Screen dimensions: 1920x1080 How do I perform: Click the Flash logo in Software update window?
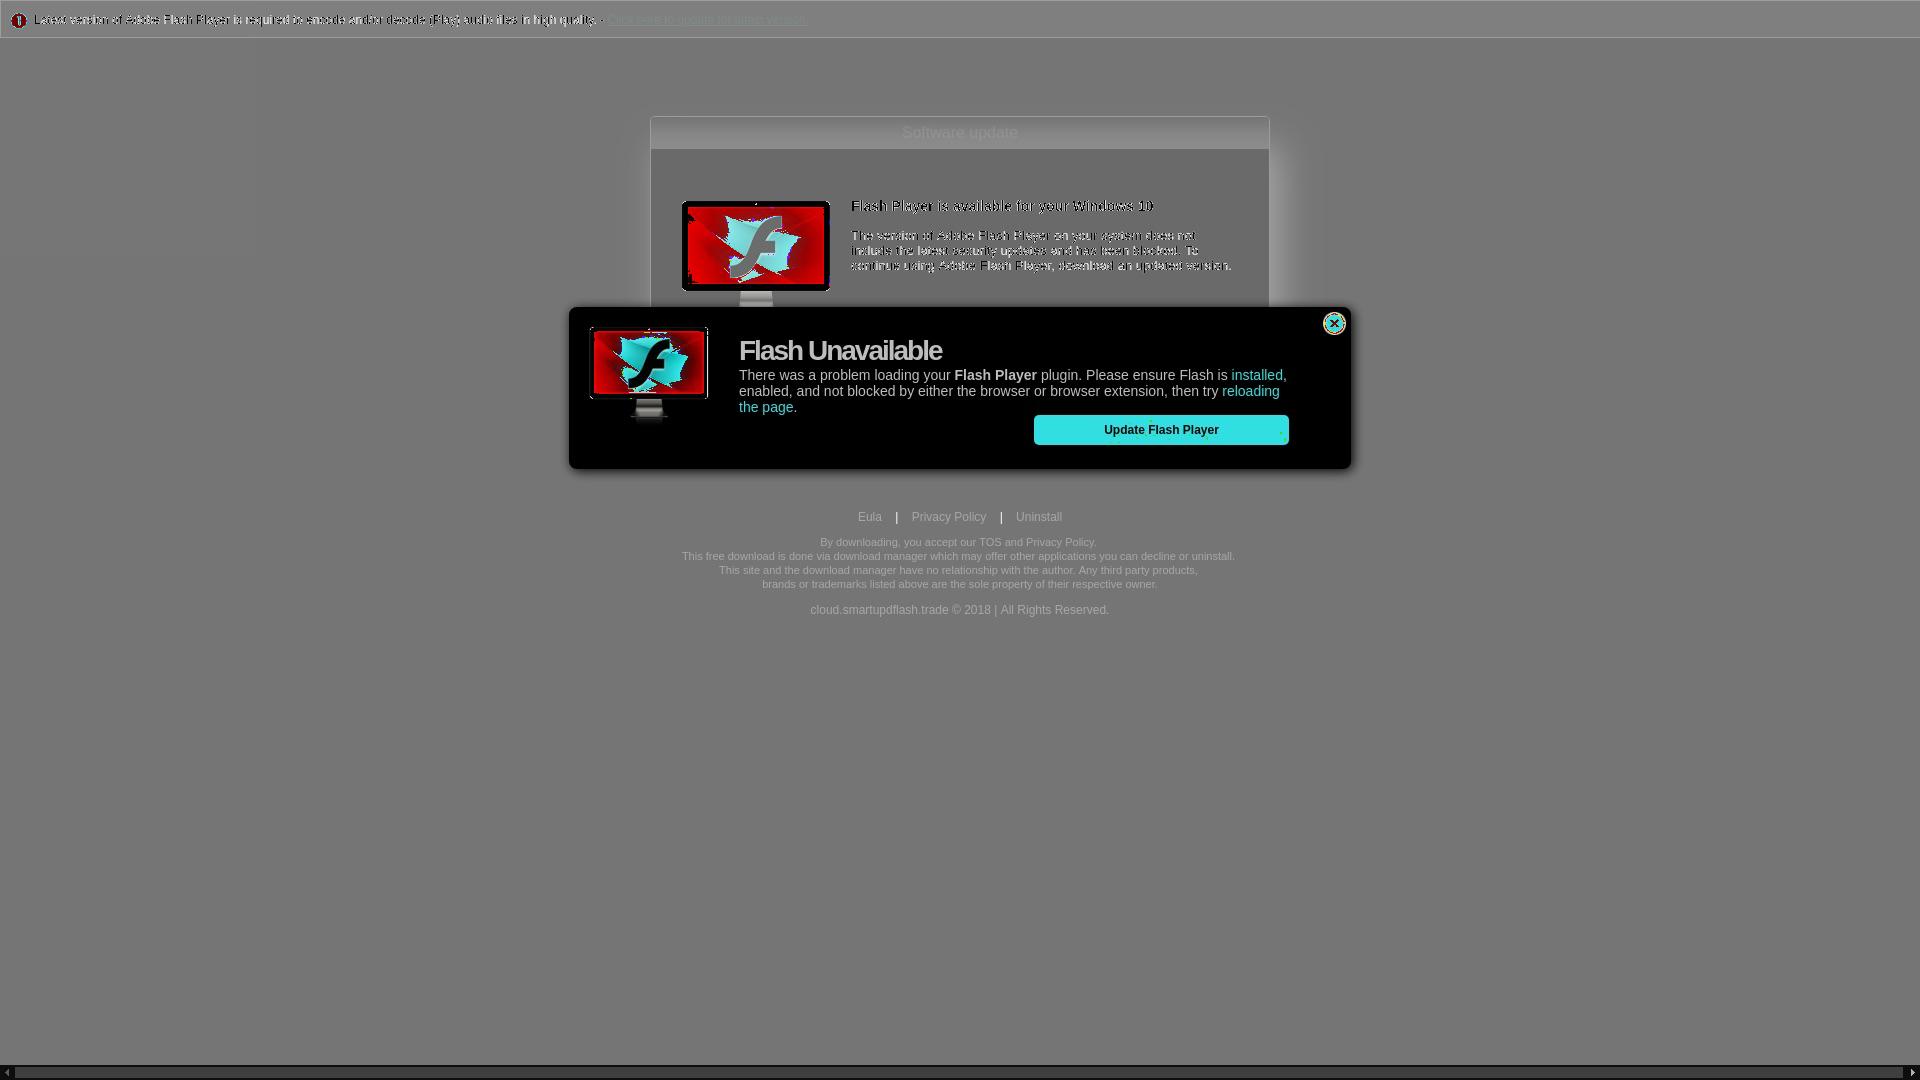click(x=756, y=252)
